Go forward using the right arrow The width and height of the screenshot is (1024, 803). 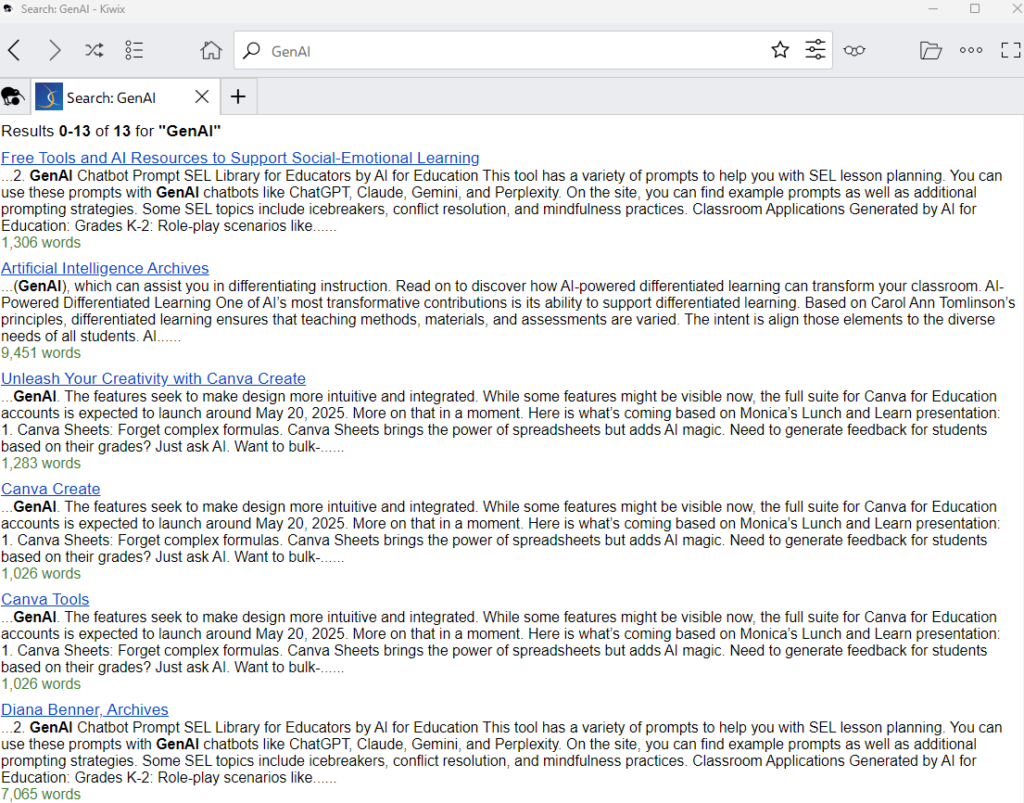coord(55,50)
